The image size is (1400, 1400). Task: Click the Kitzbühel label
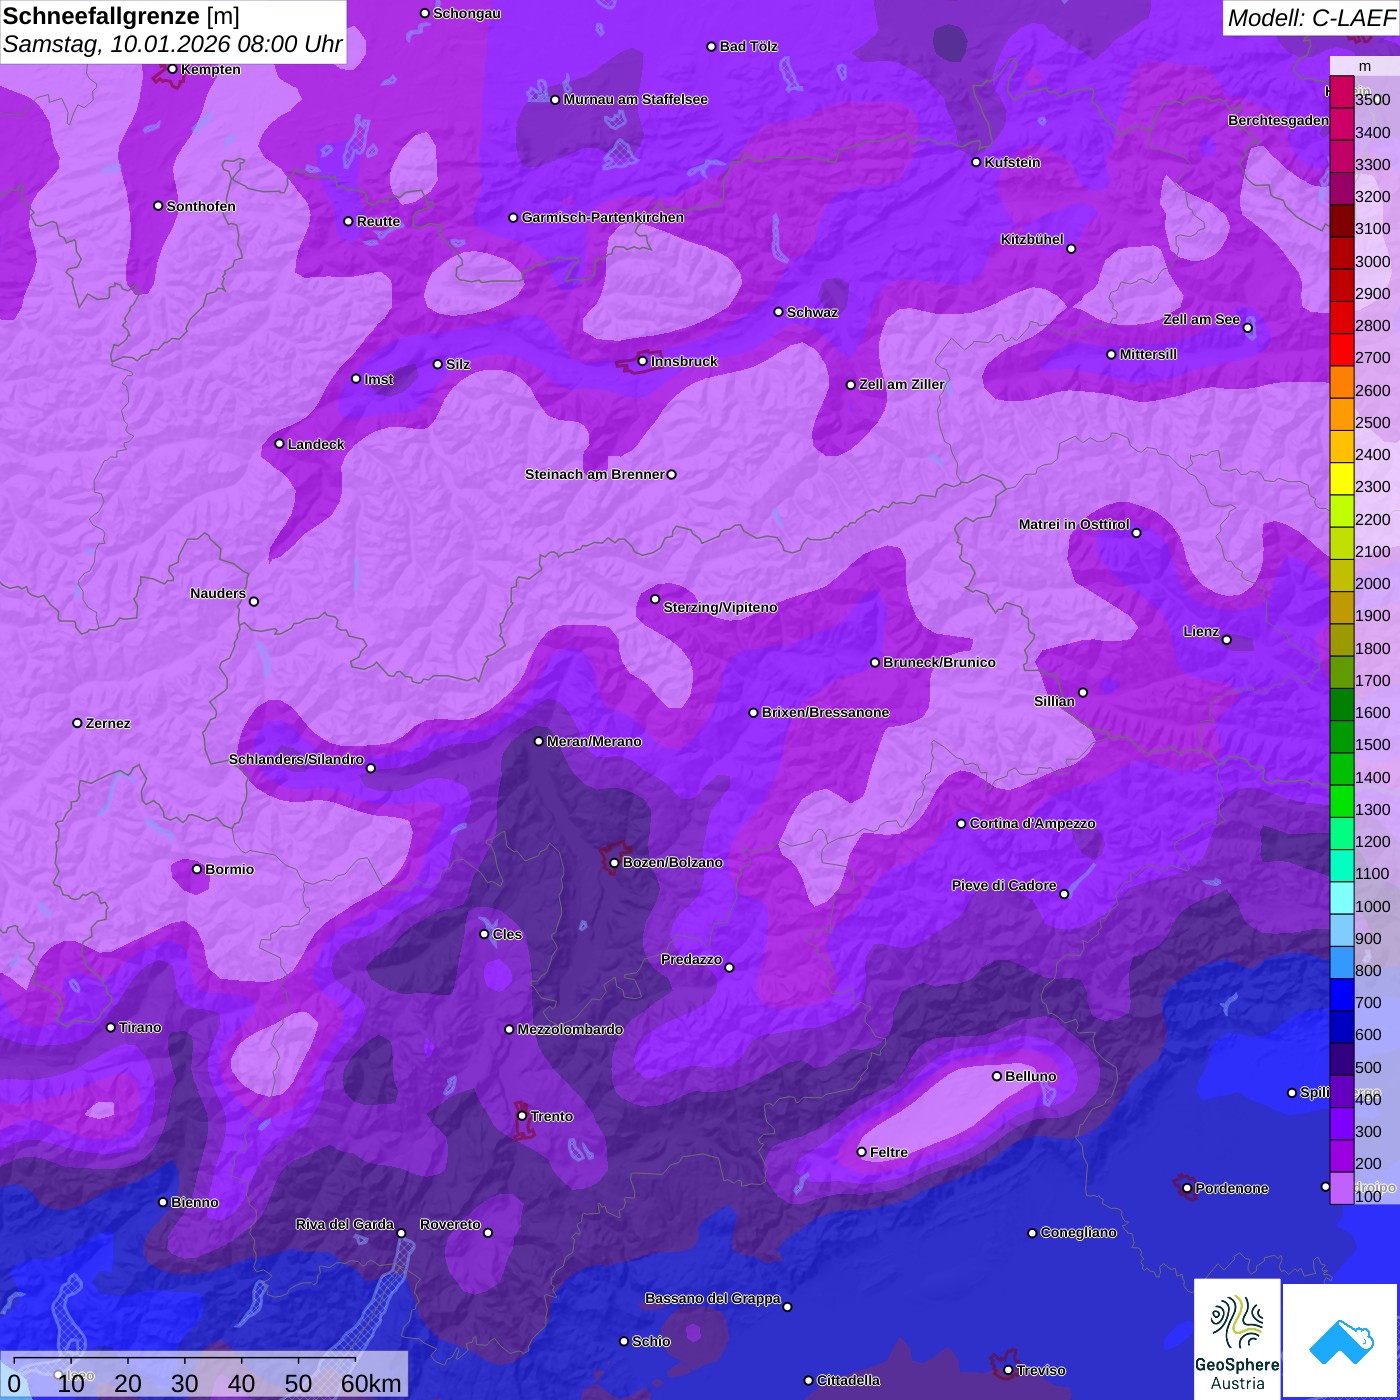pos(1032,239)
